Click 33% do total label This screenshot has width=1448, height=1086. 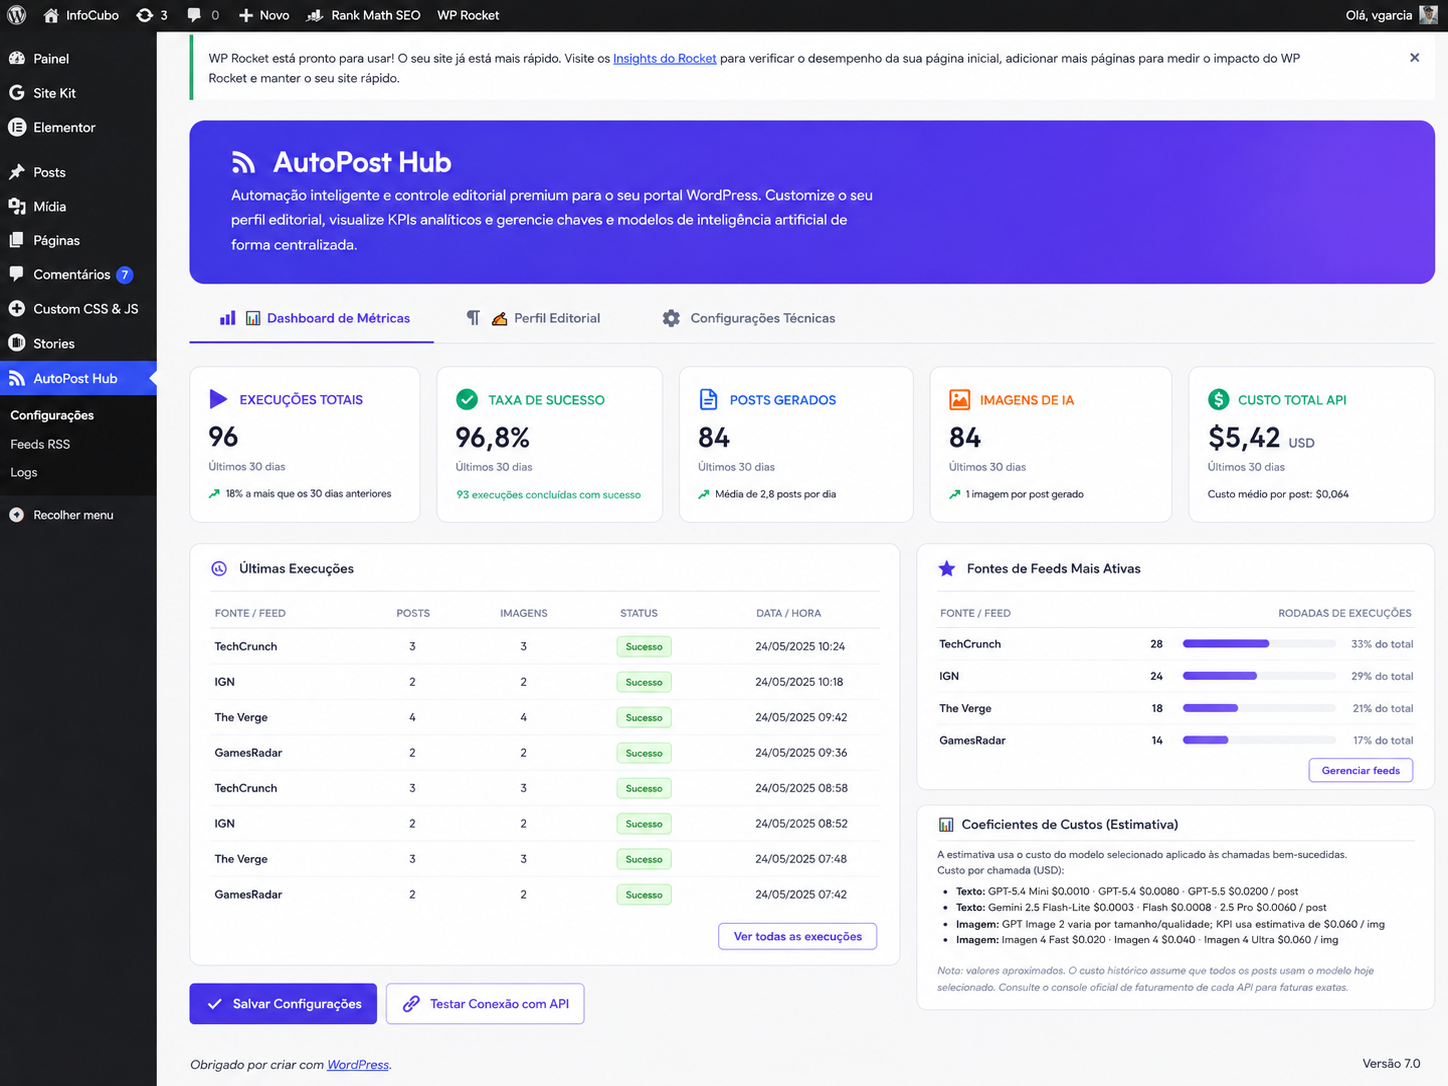pyautogui.click(x=1382, y=644)
